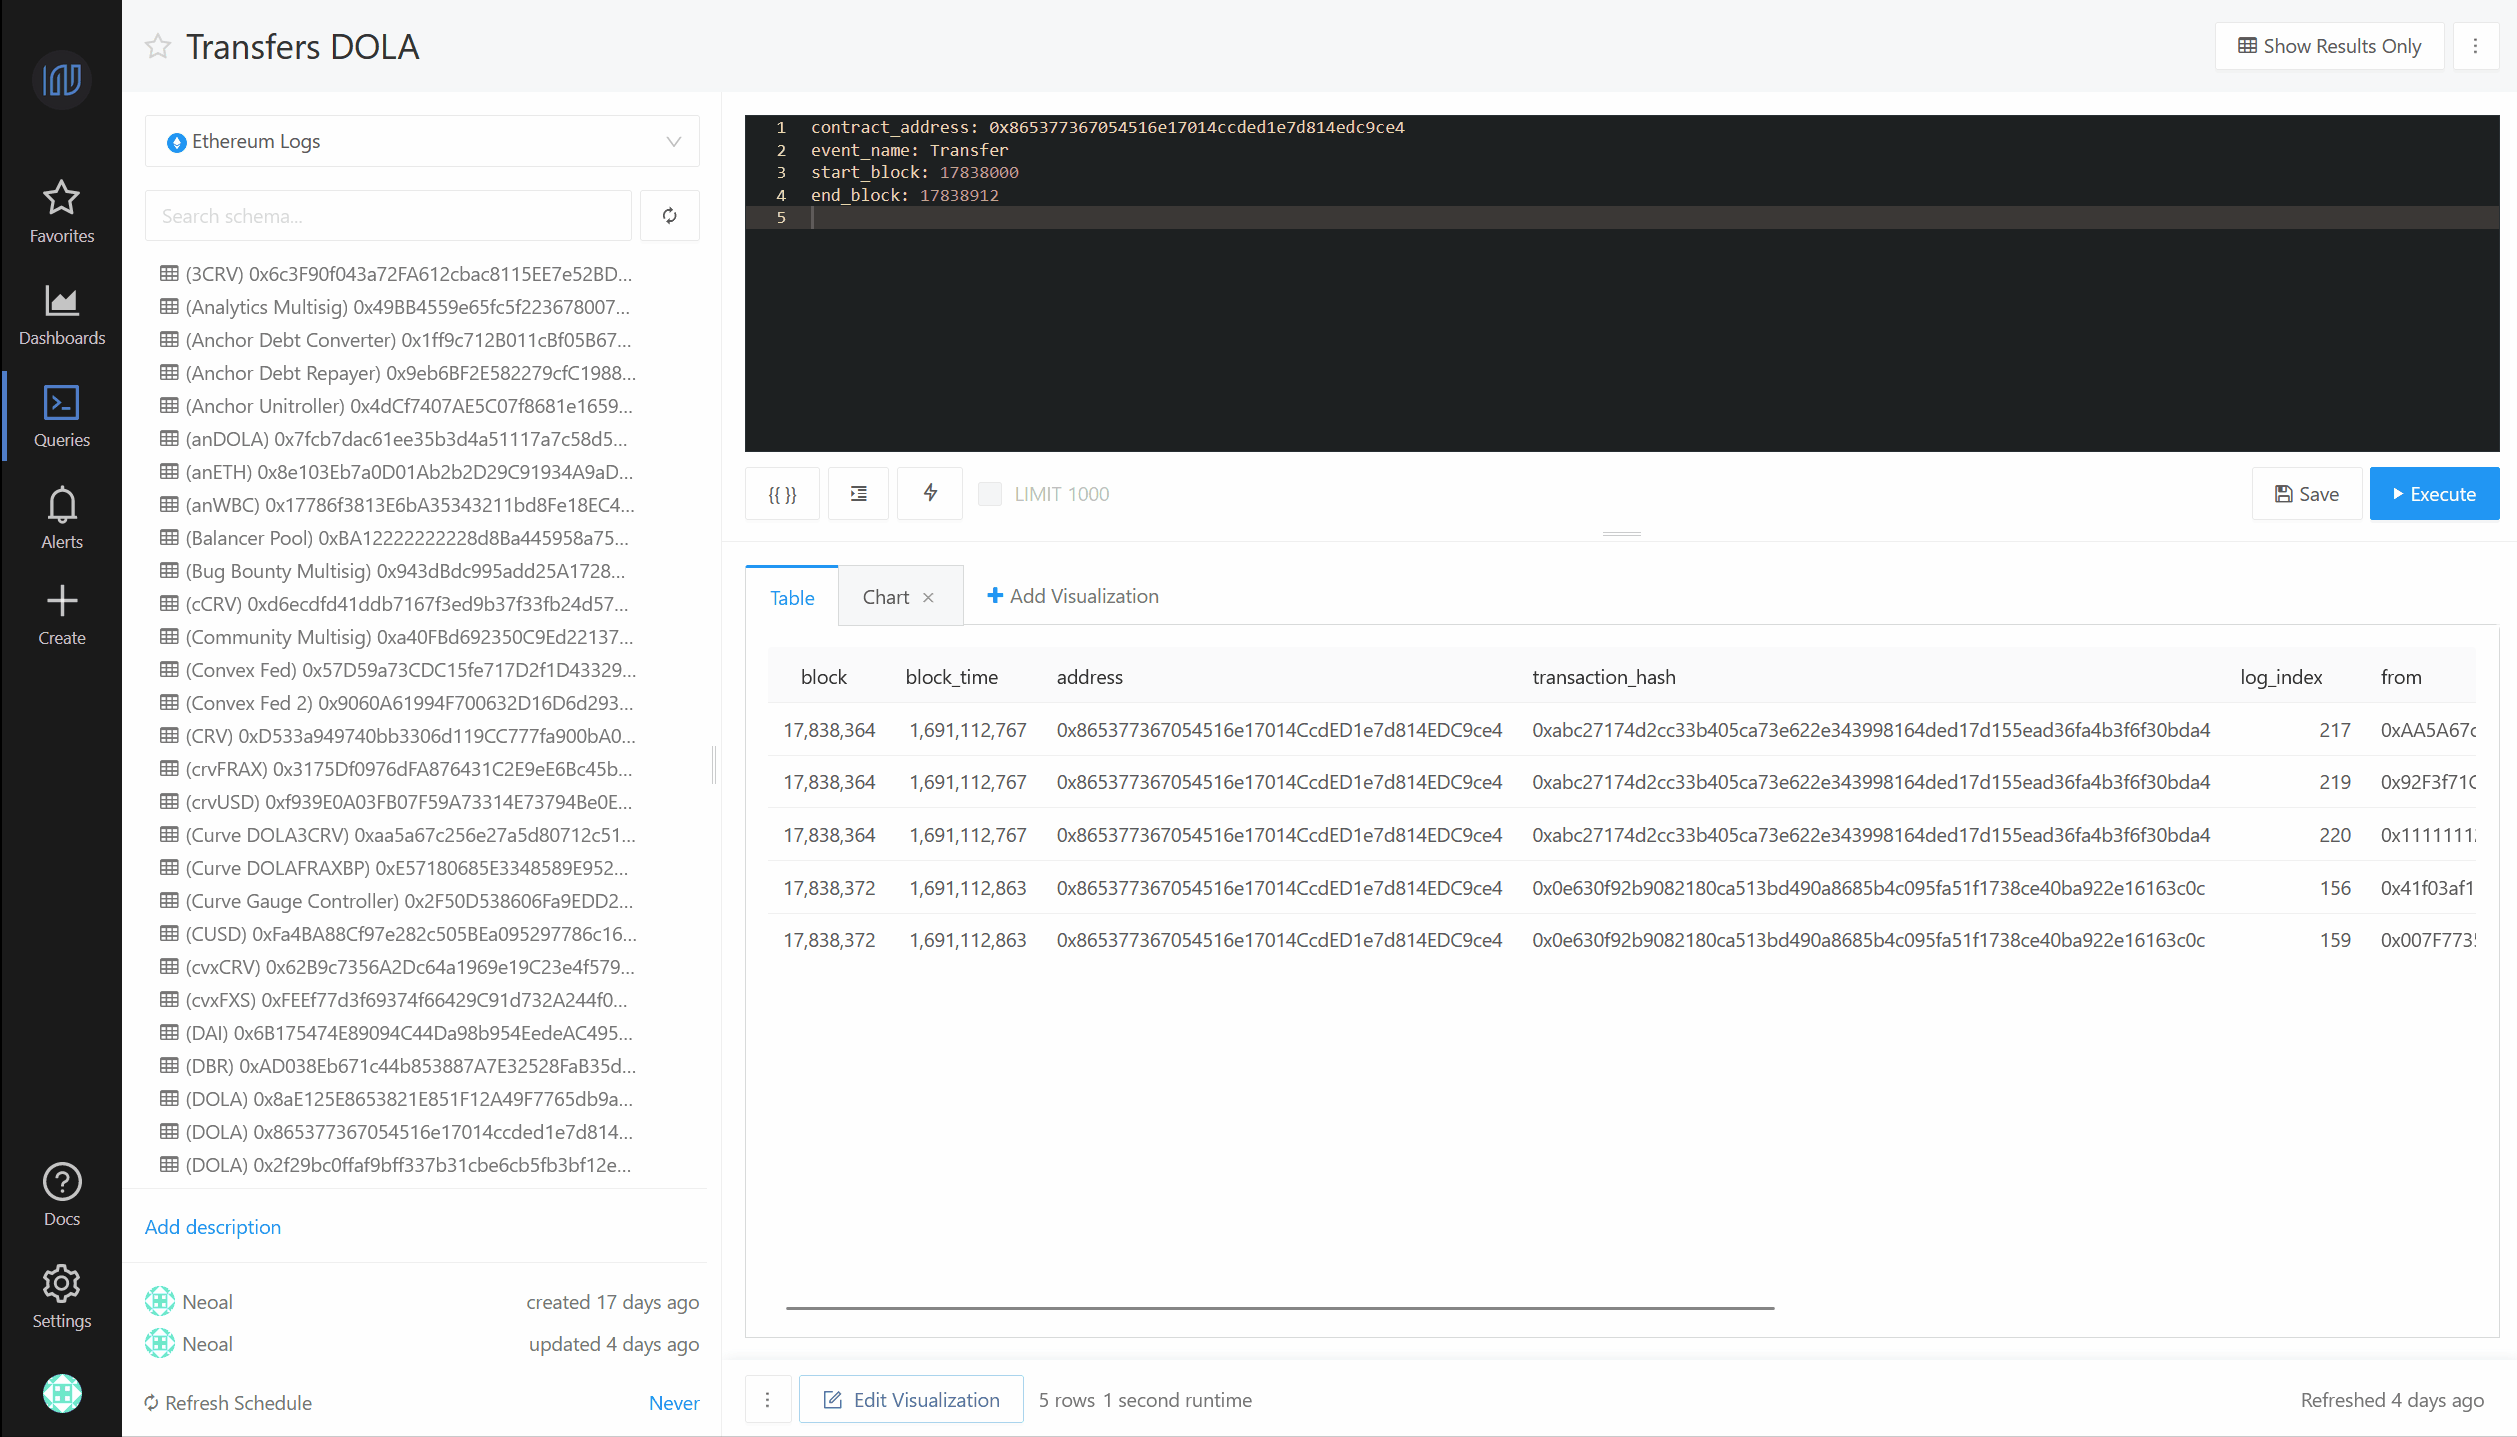The height and width of the screenshot is (1437, 2517).
Task: Close the Chart visualization tab
Action: click(x=928, y=598)
